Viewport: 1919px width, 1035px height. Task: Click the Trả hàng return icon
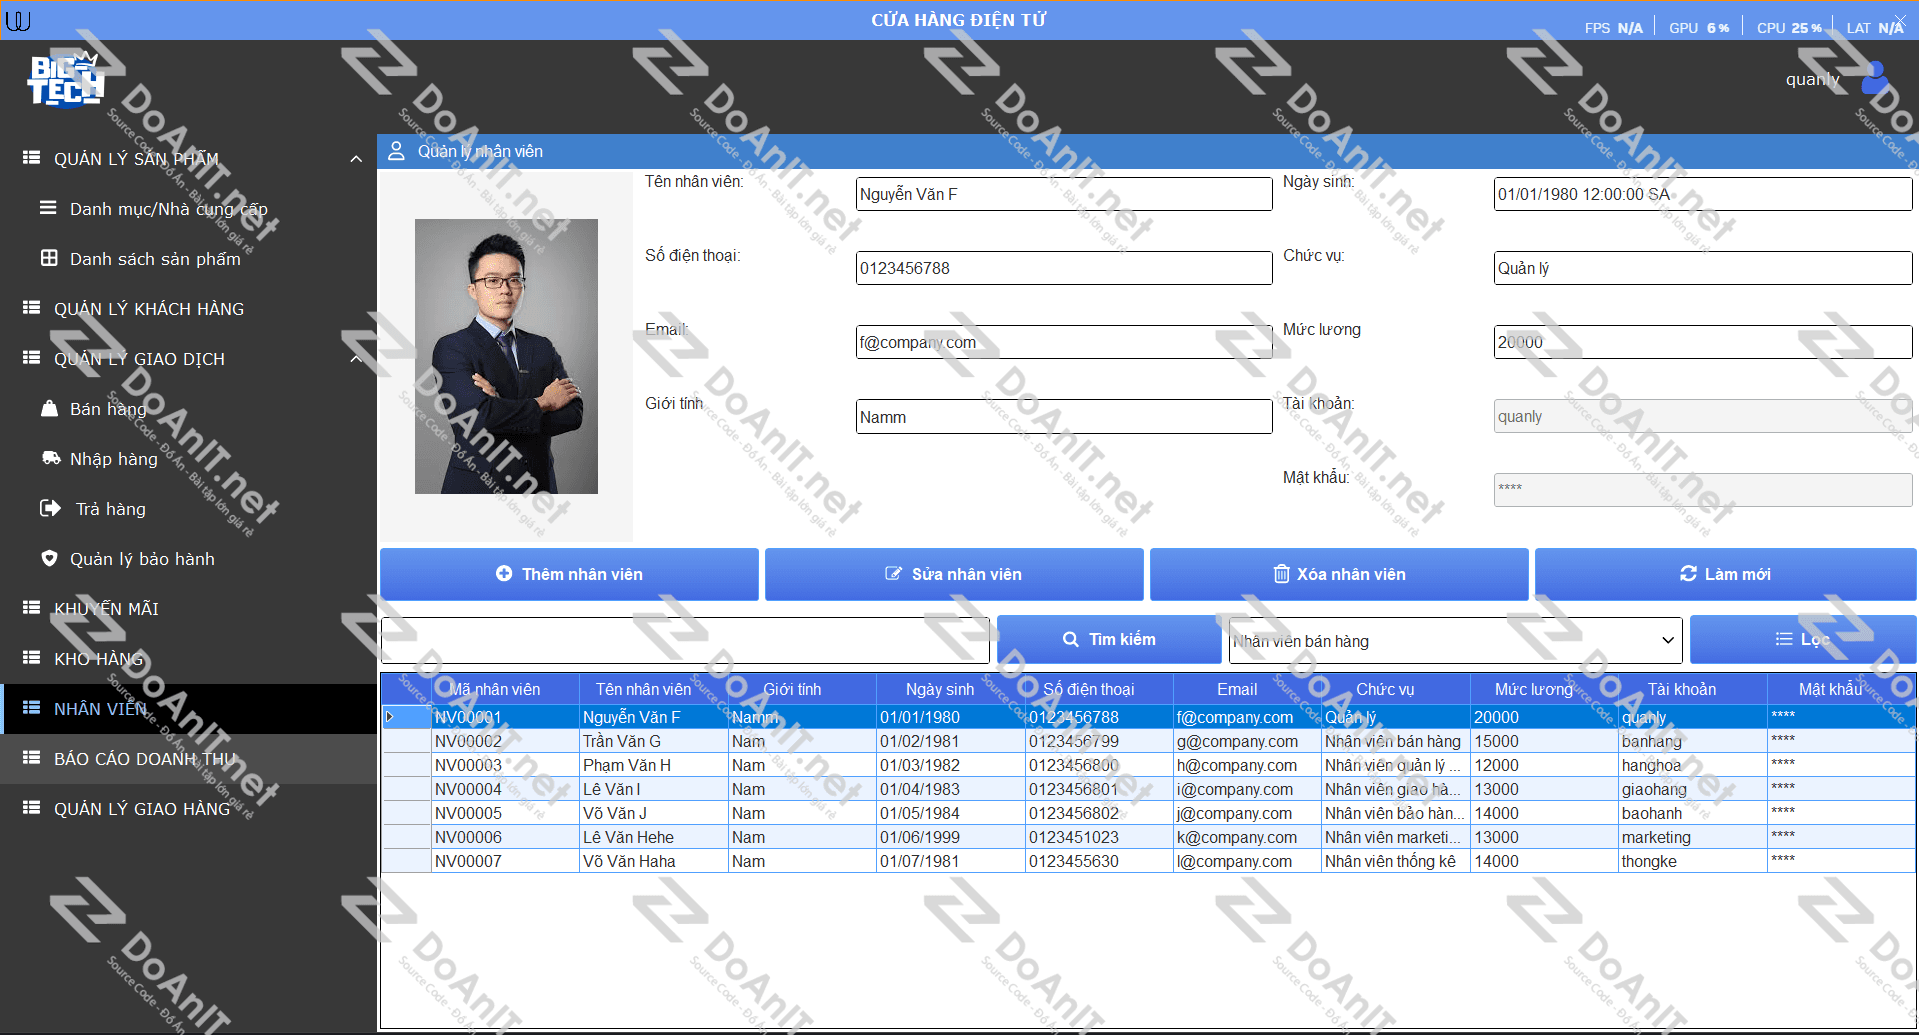click(x=50, y=508)
